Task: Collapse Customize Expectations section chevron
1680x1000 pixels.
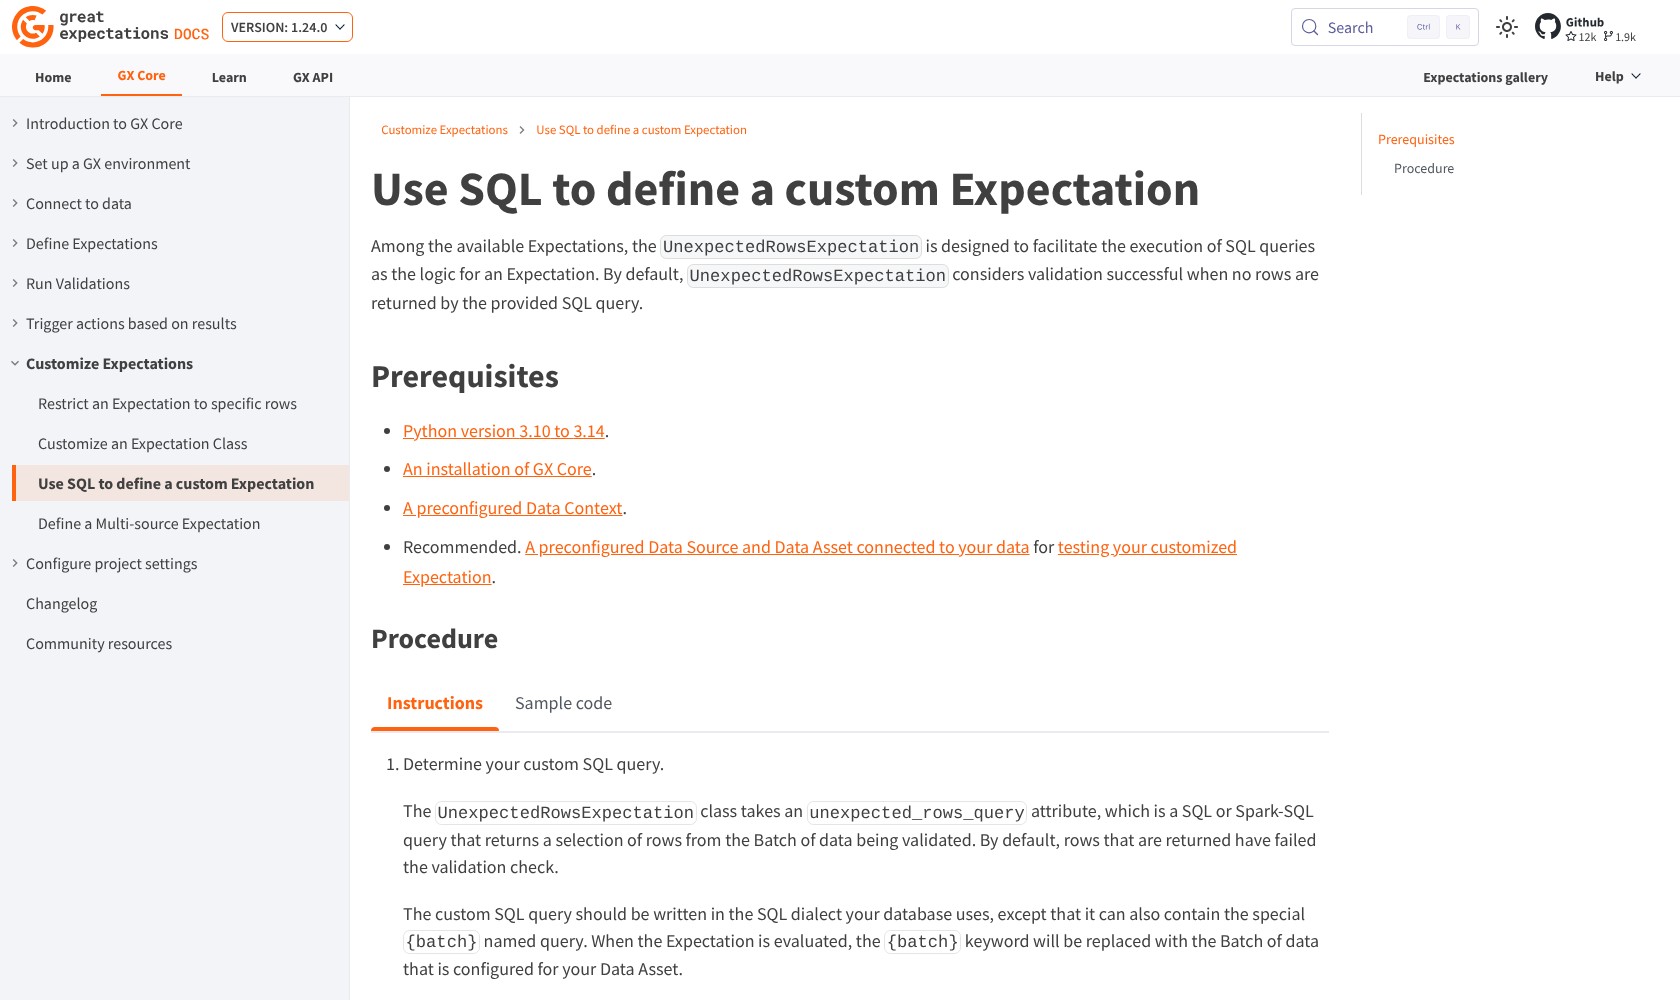Action: point(15,363)
